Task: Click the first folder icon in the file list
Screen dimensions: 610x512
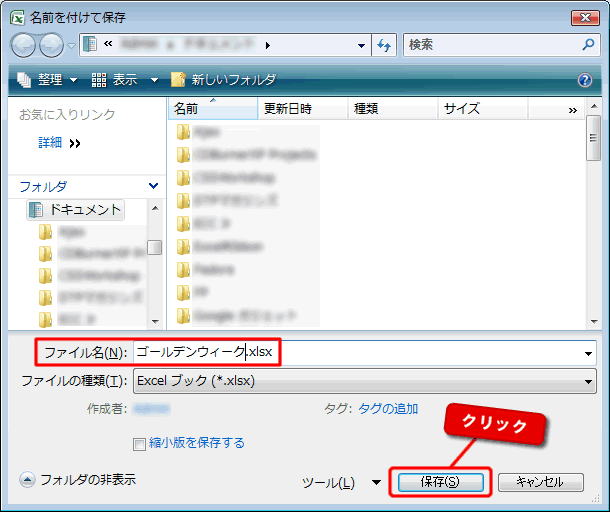Action: coord(183,132)
